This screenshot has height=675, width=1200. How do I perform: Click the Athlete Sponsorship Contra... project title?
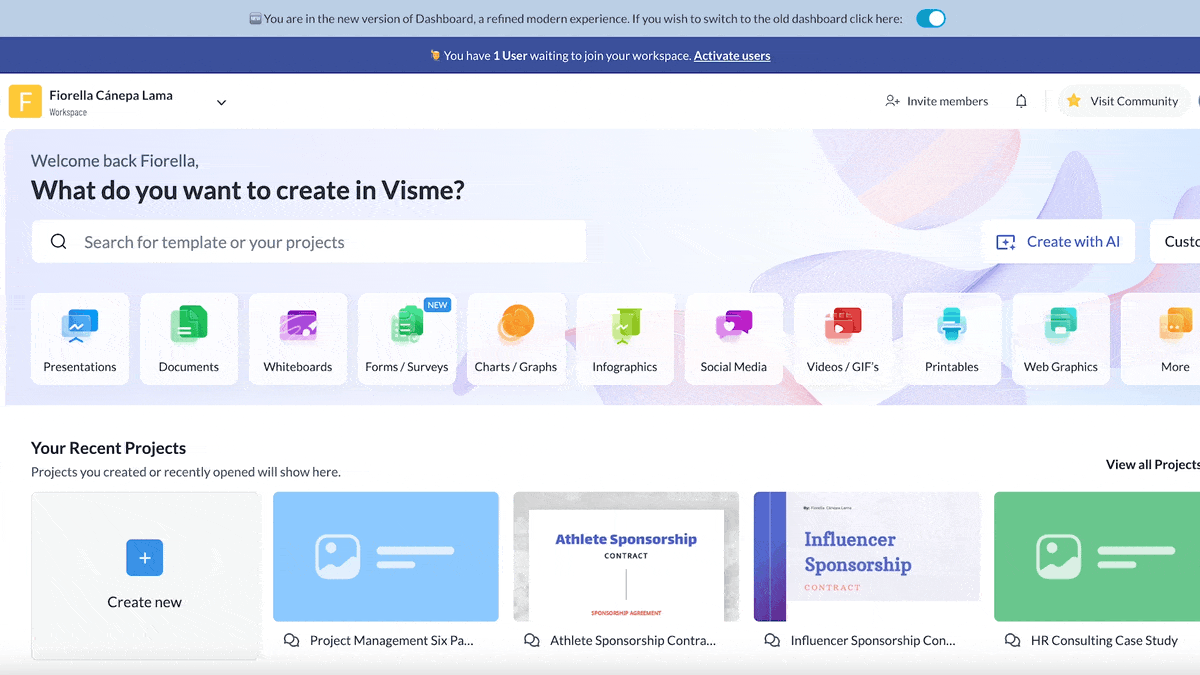tap(633, 641)
